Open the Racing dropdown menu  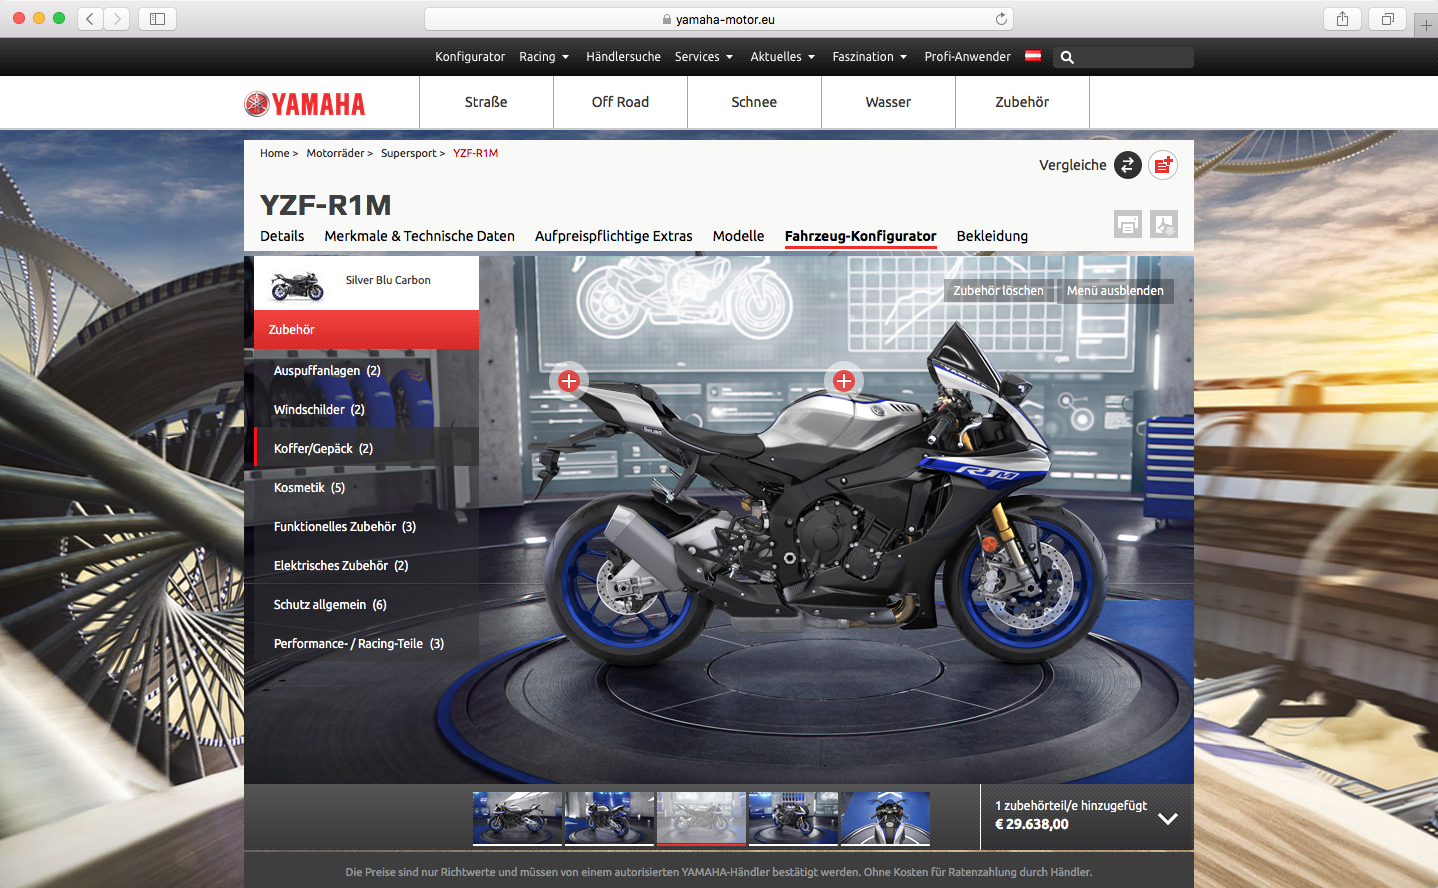544,57
